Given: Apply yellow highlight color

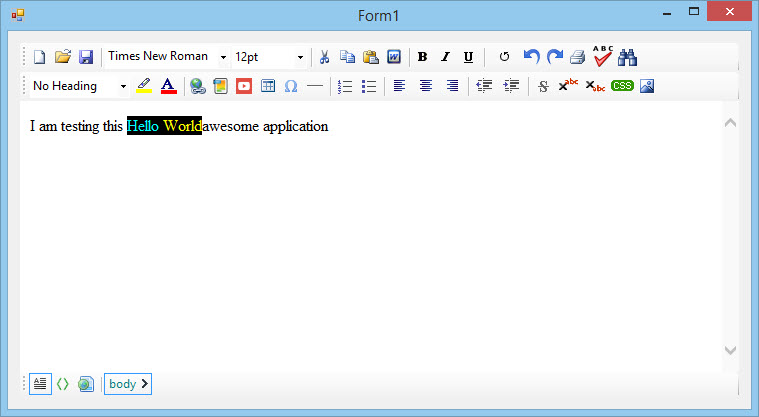Looking at the screenshot, I should tap(144, 86).
